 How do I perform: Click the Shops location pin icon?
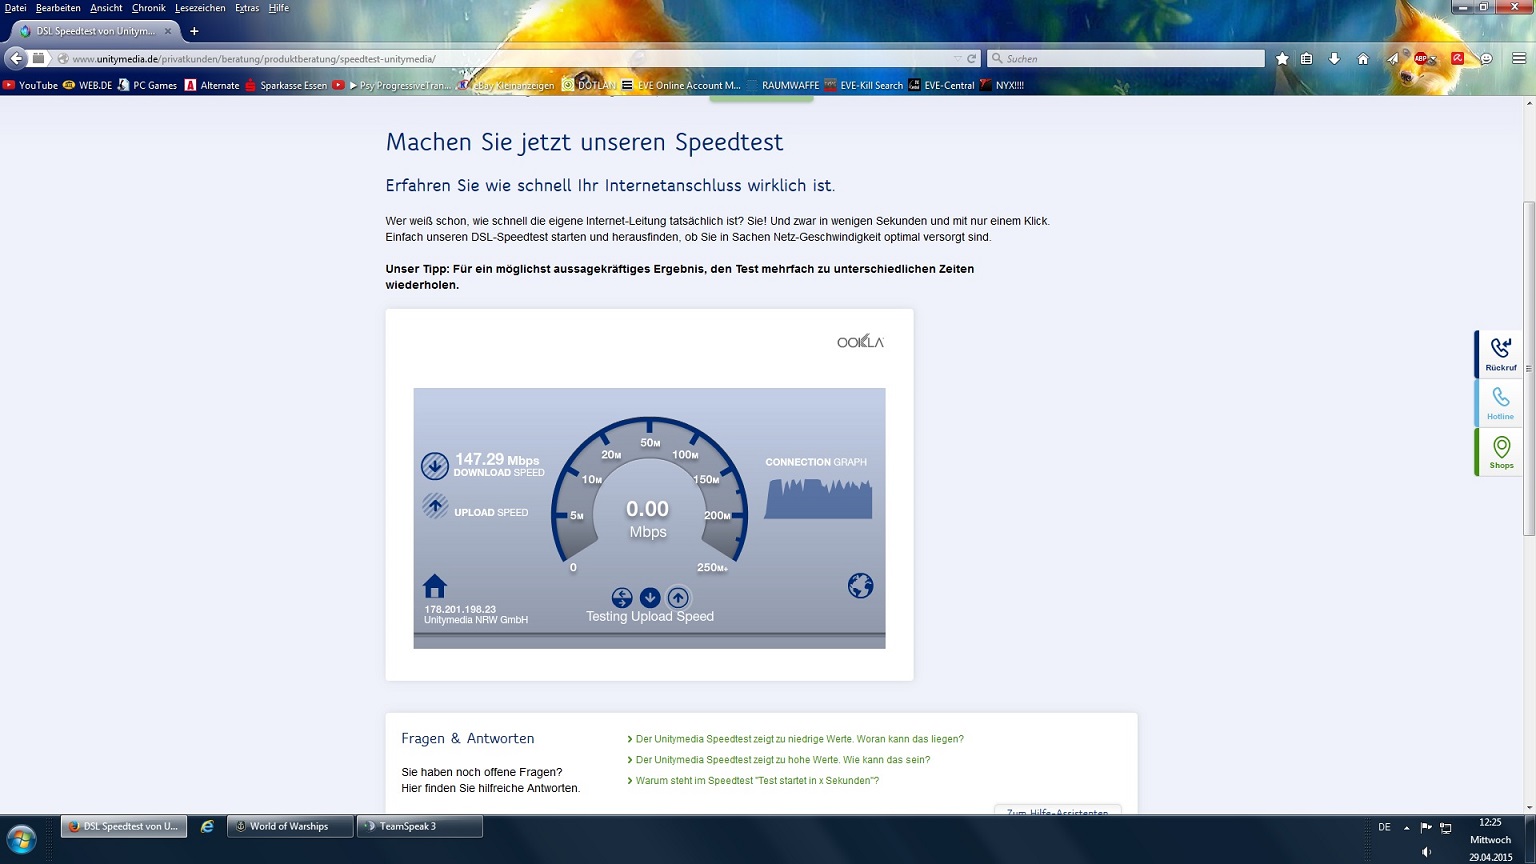1501,446
